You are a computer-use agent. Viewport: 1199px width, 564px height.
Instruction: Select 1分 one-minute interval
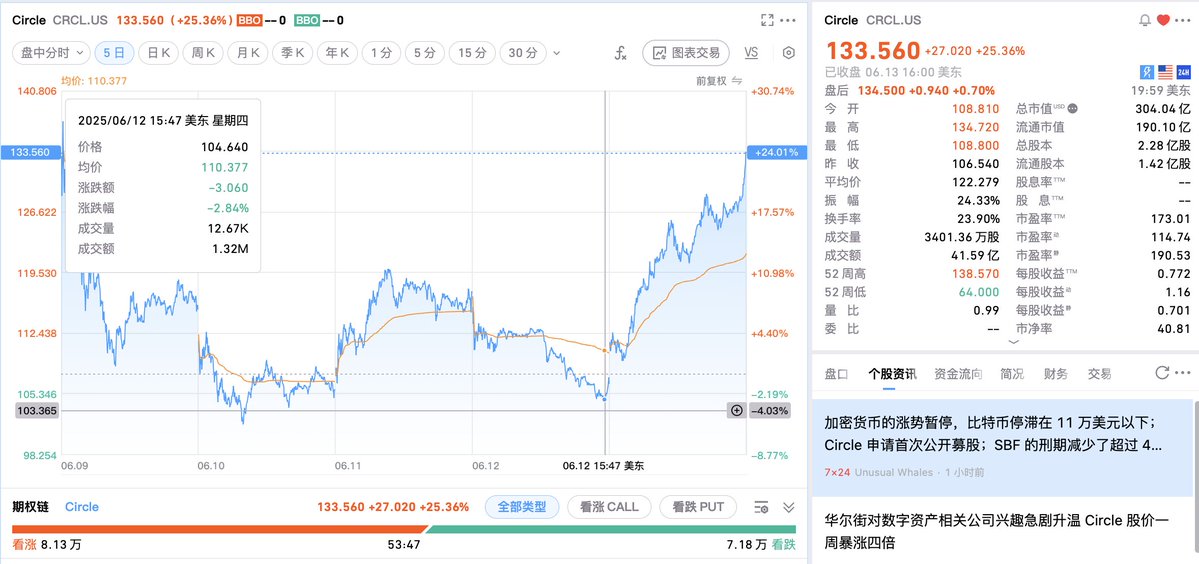(x=381, y=53)
